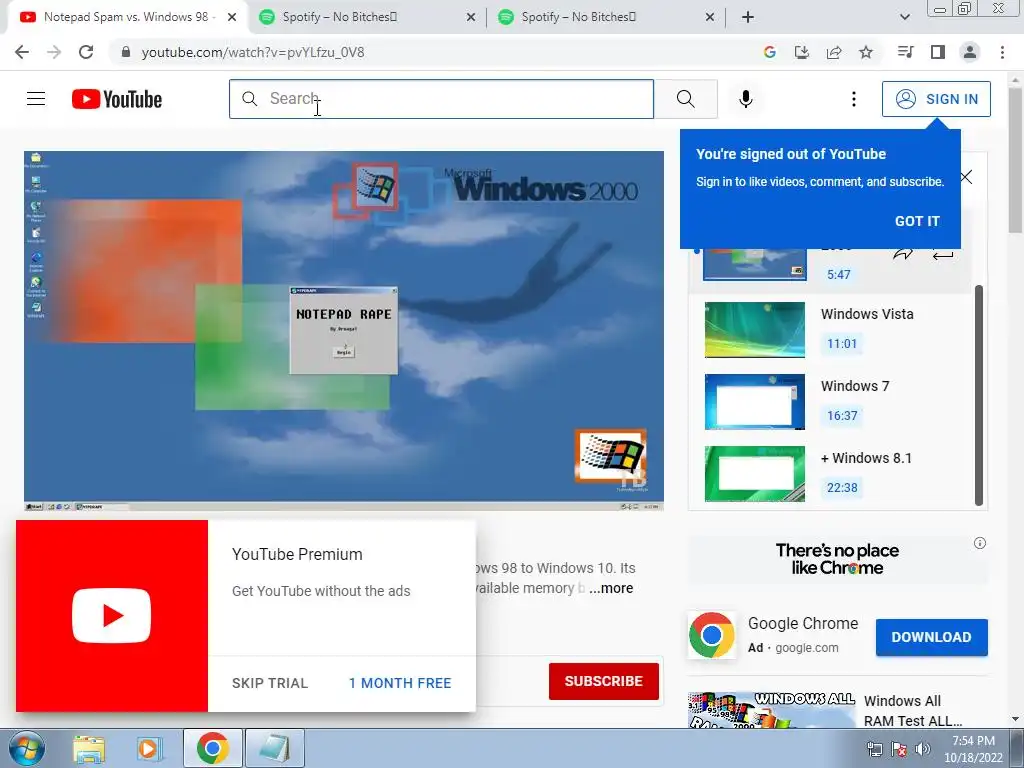The height and width of the screenshot is (768, 1024).
Task: Go forward with the browser forward arrow
Action: coord(54,52)
